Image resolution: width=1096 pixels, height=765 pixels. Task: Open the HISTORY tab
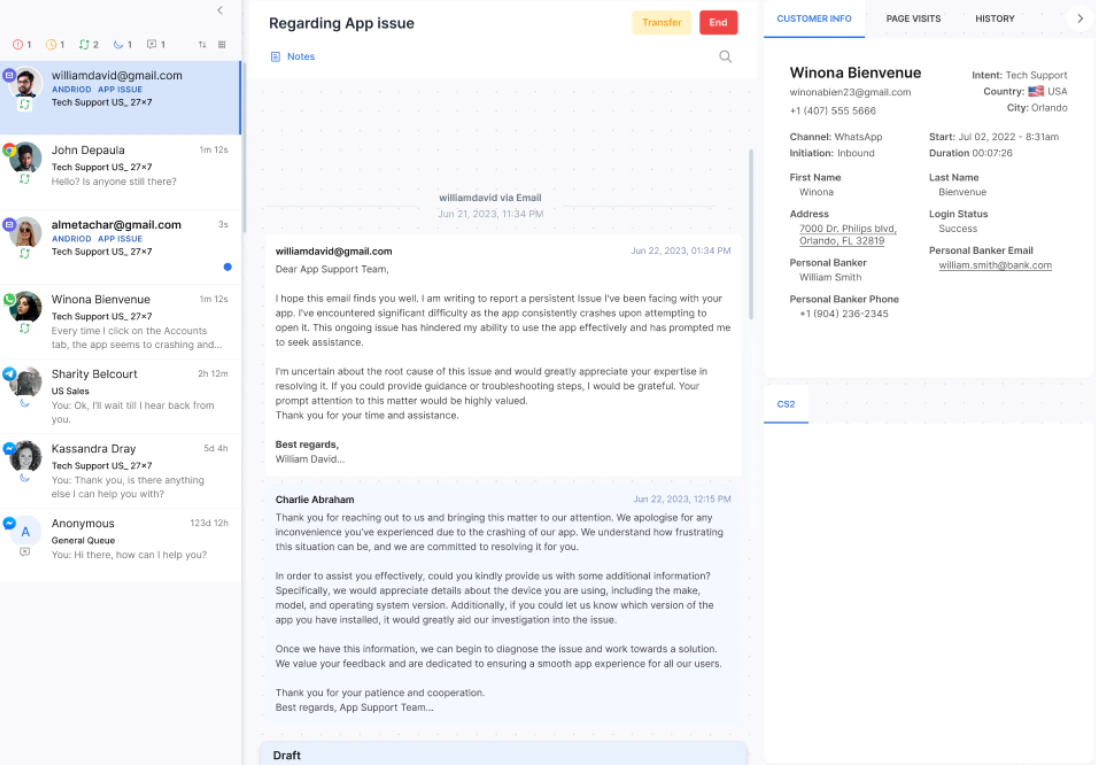[x=995, y=18]
